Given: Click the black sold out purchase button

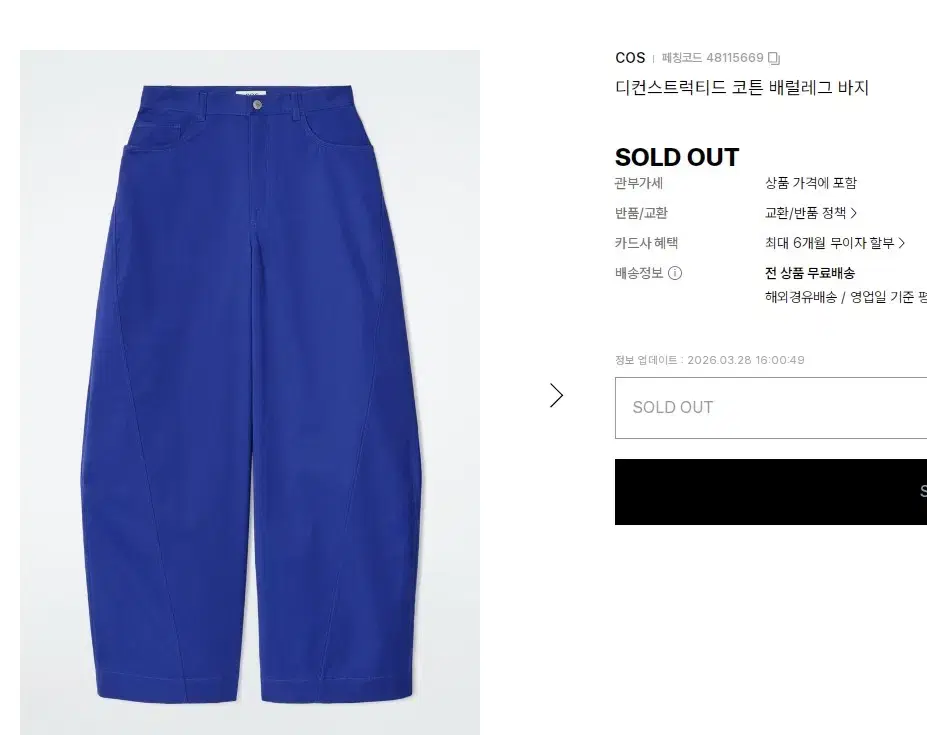Looking at the screenshot, I should (771, 492).
